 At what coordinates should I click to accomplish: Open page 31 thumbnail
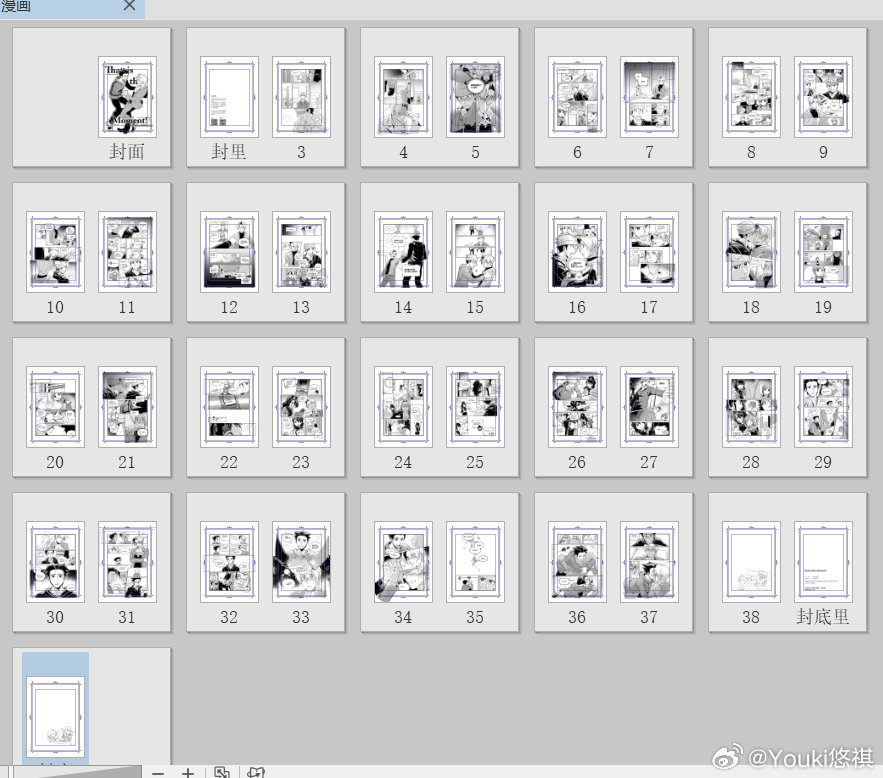point(127,562)
